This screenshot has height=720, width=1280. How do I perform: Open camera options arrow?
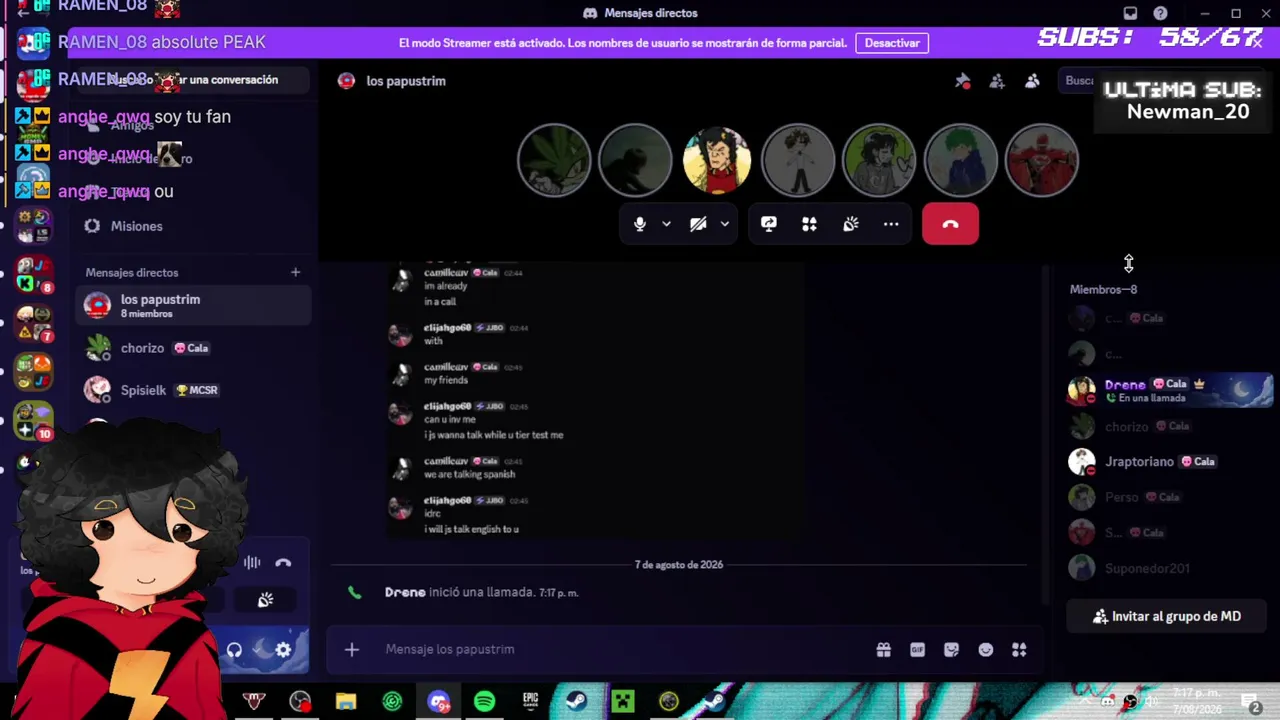[x=725, y=224]
